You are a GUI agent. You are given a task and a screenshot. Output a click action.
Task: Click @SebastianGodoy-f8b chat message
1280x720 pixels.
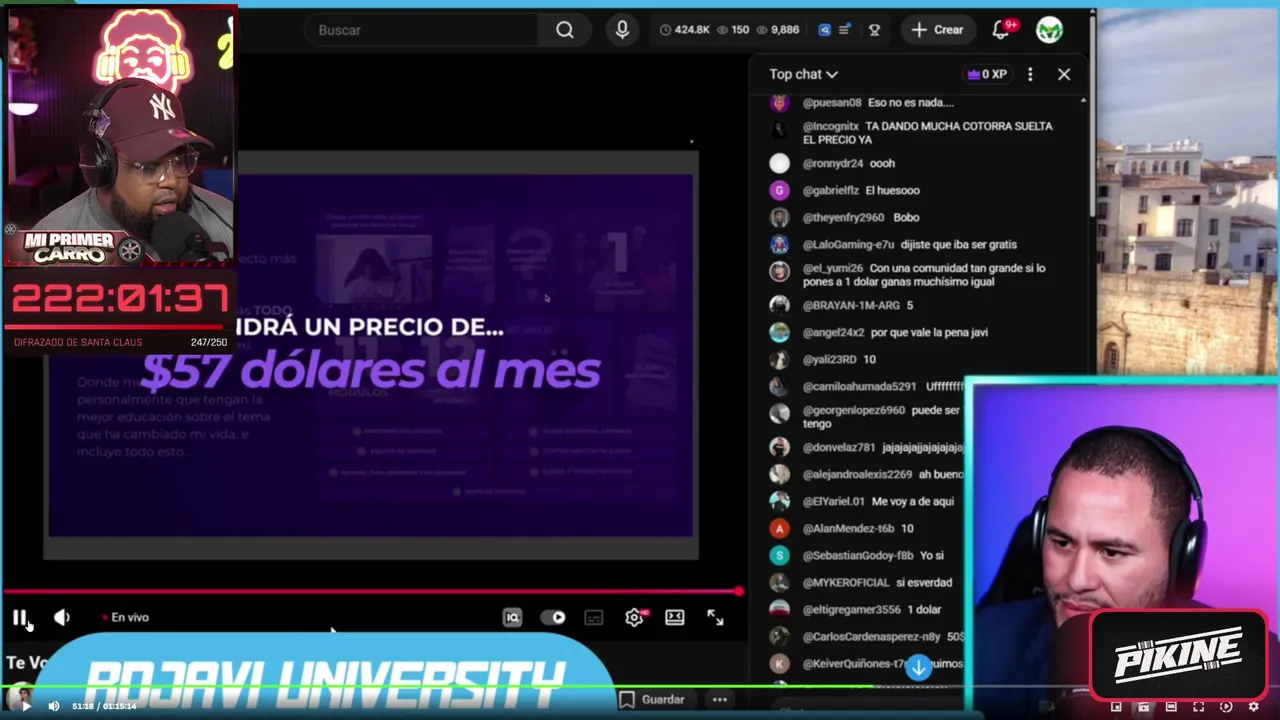(872, 555)
